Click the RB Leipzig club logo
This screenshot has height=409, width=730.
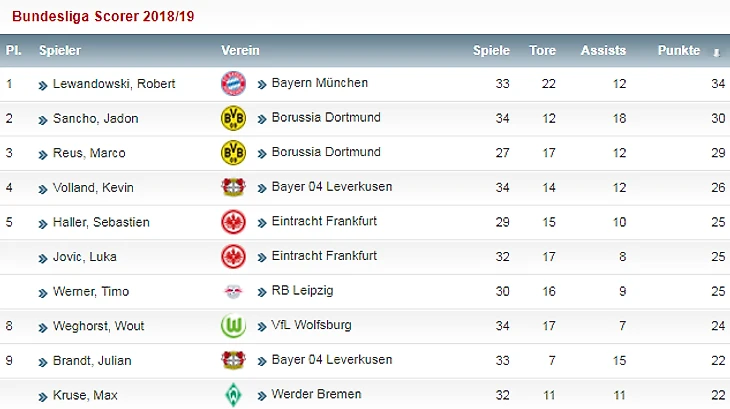233,292
